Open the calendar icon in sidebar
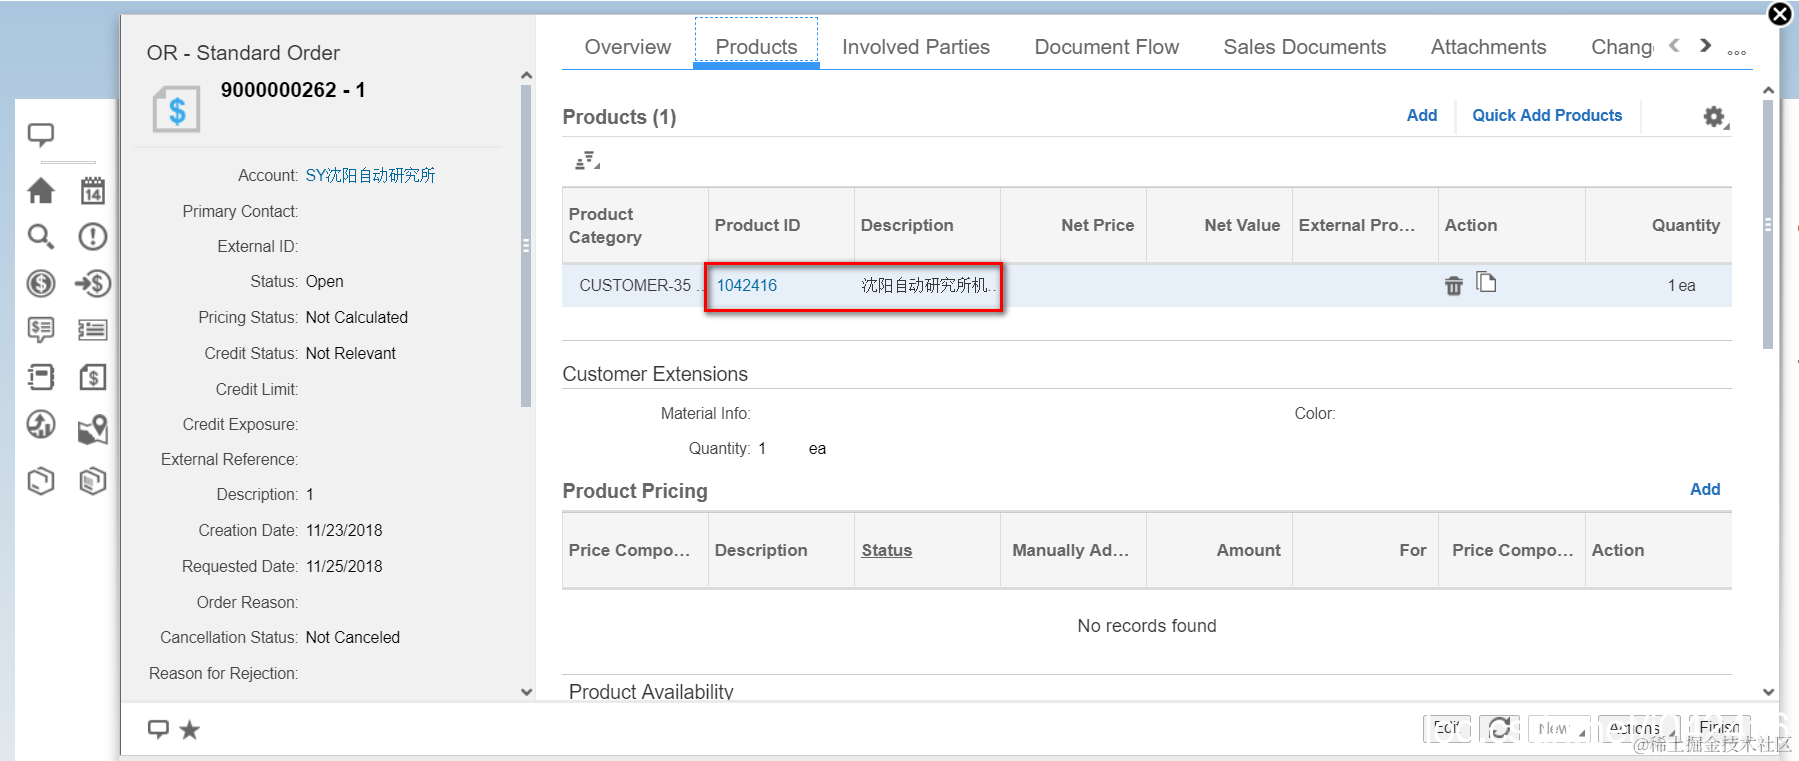This screenshot has width=1799, height=761. pyautogui.click(x=93, y=190)
